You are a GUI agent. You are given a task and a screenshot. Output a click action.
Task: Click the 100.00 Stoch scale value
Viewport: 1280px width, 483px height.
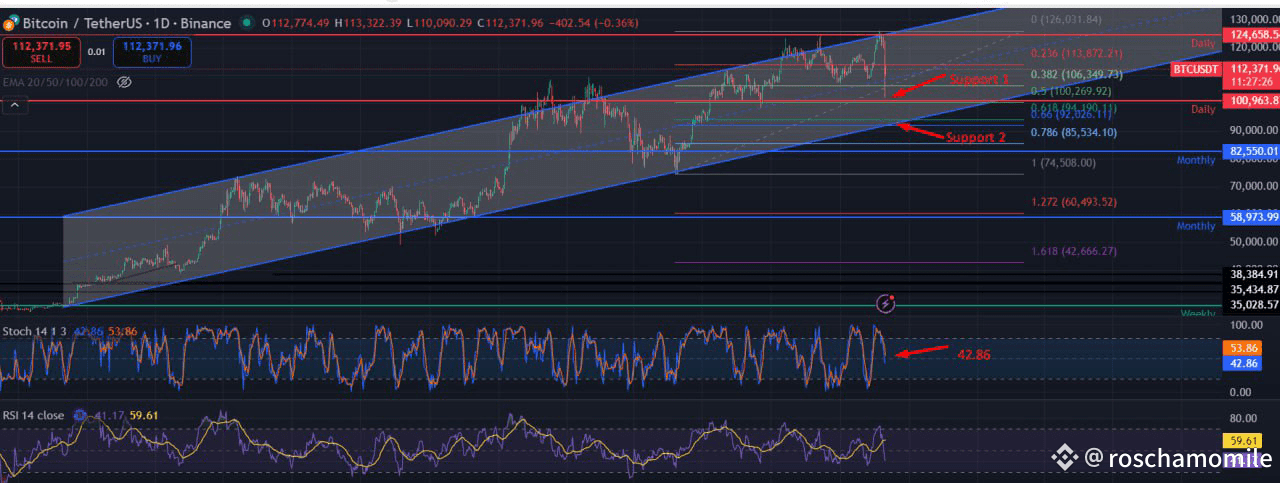coord(1246,325)
